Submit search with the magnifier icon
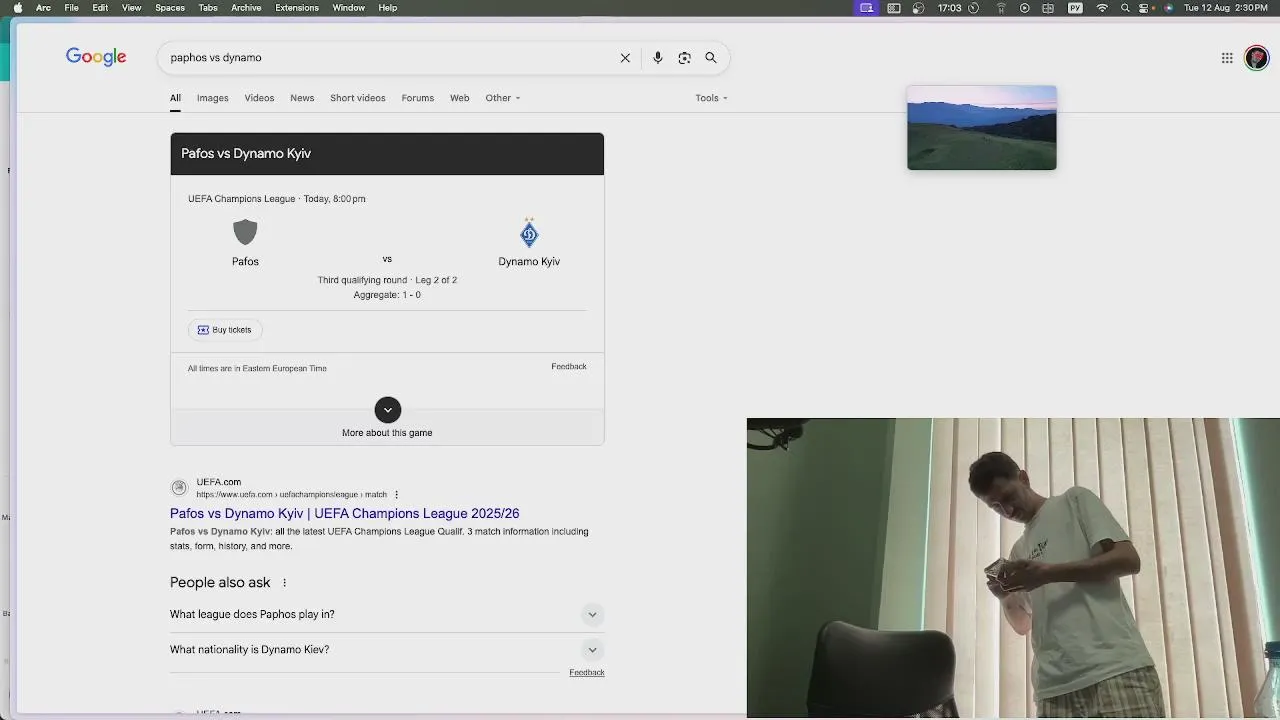The width and height of the screenshot is (1280, 720). coord(711,58)
